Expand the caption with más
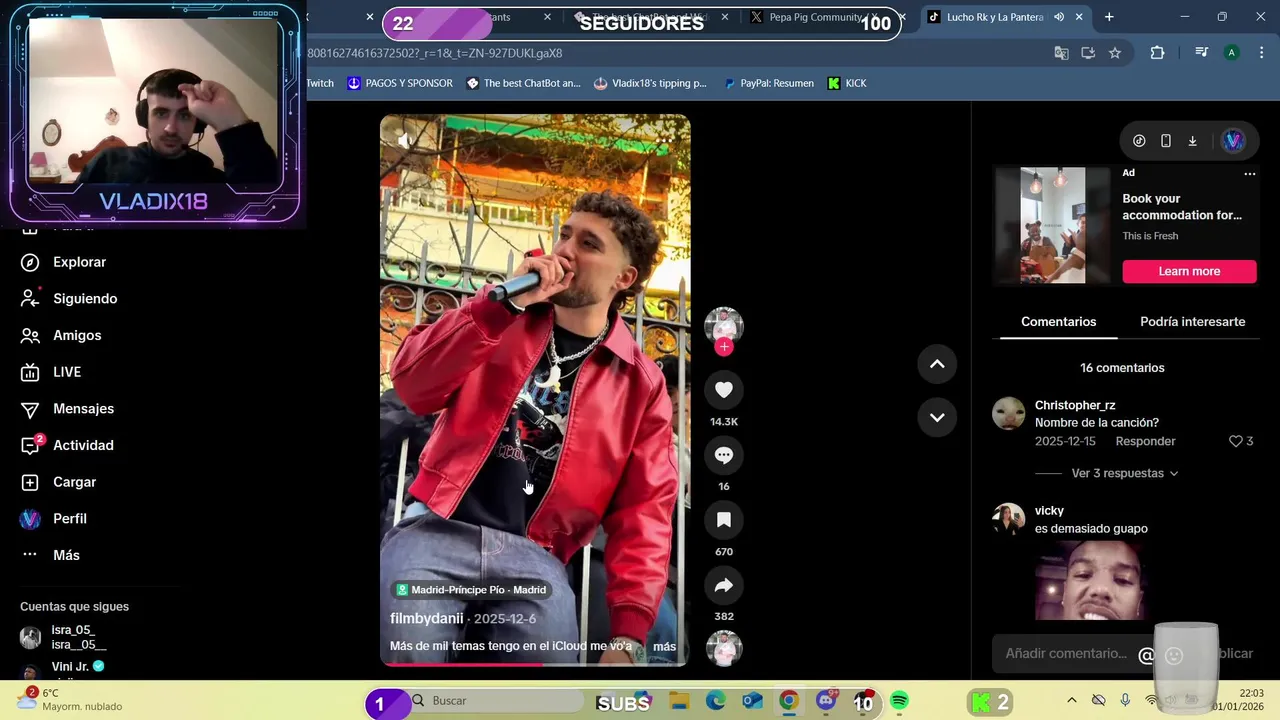The height and width of the screenshot is (720, 1280). click(x=664, y=647)
